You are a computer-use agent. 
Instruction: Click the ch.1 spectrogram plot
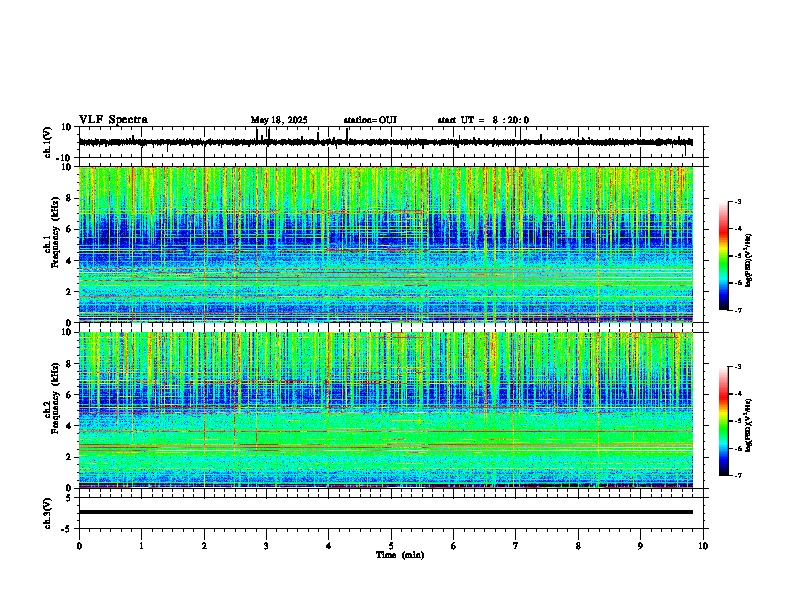click(x=386, y=244)
